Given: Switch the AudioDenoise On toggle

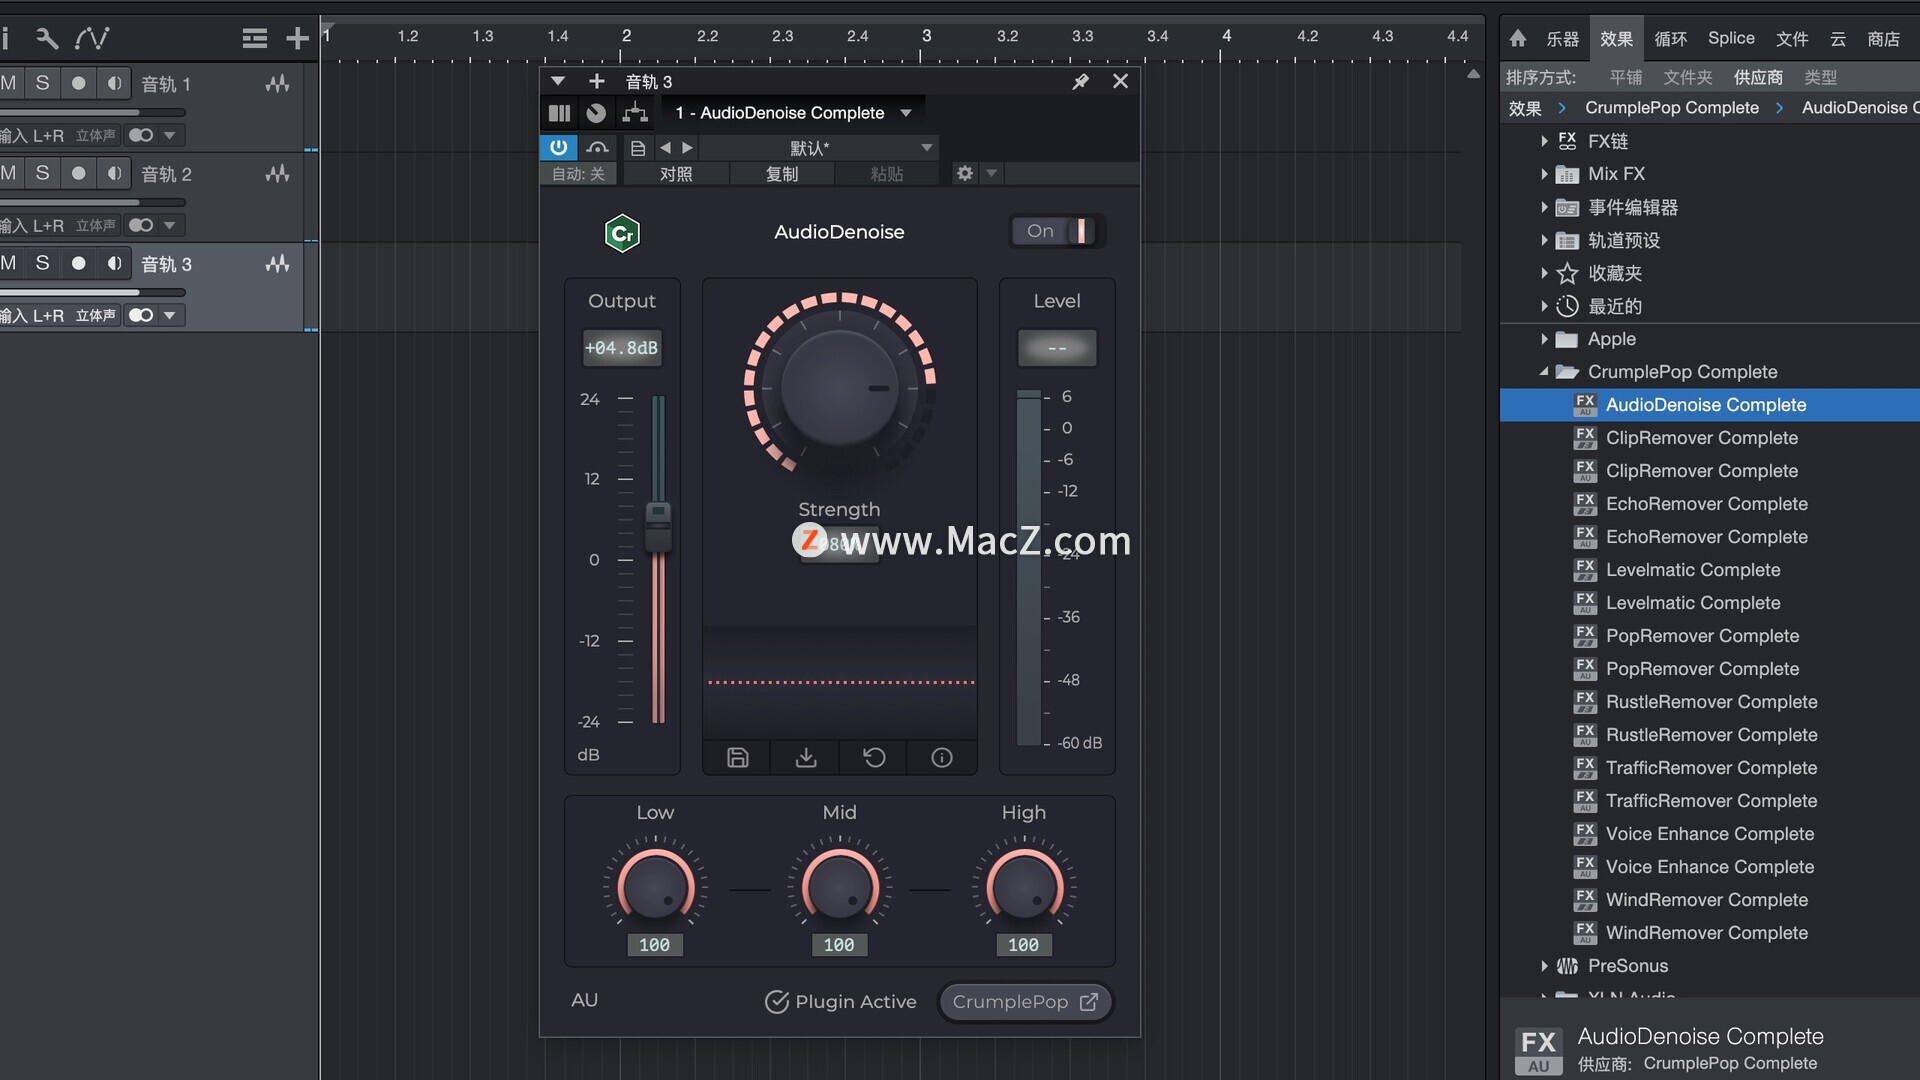Looking at the screenshot, I should [1057, 231].
